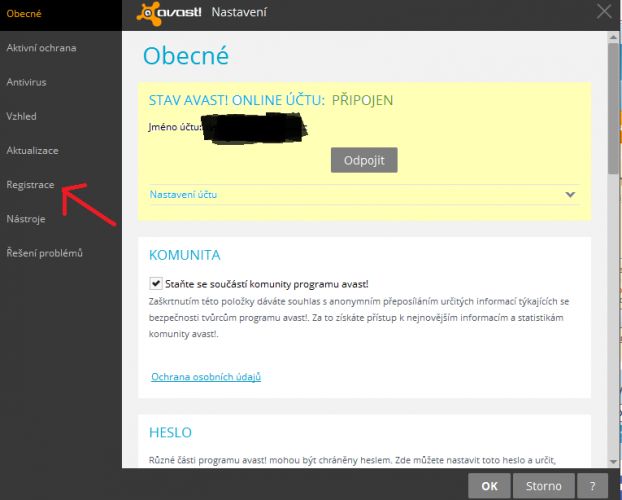622x500 pixels.
Task: Confirm settings with OK
Action: coord(489,486)
